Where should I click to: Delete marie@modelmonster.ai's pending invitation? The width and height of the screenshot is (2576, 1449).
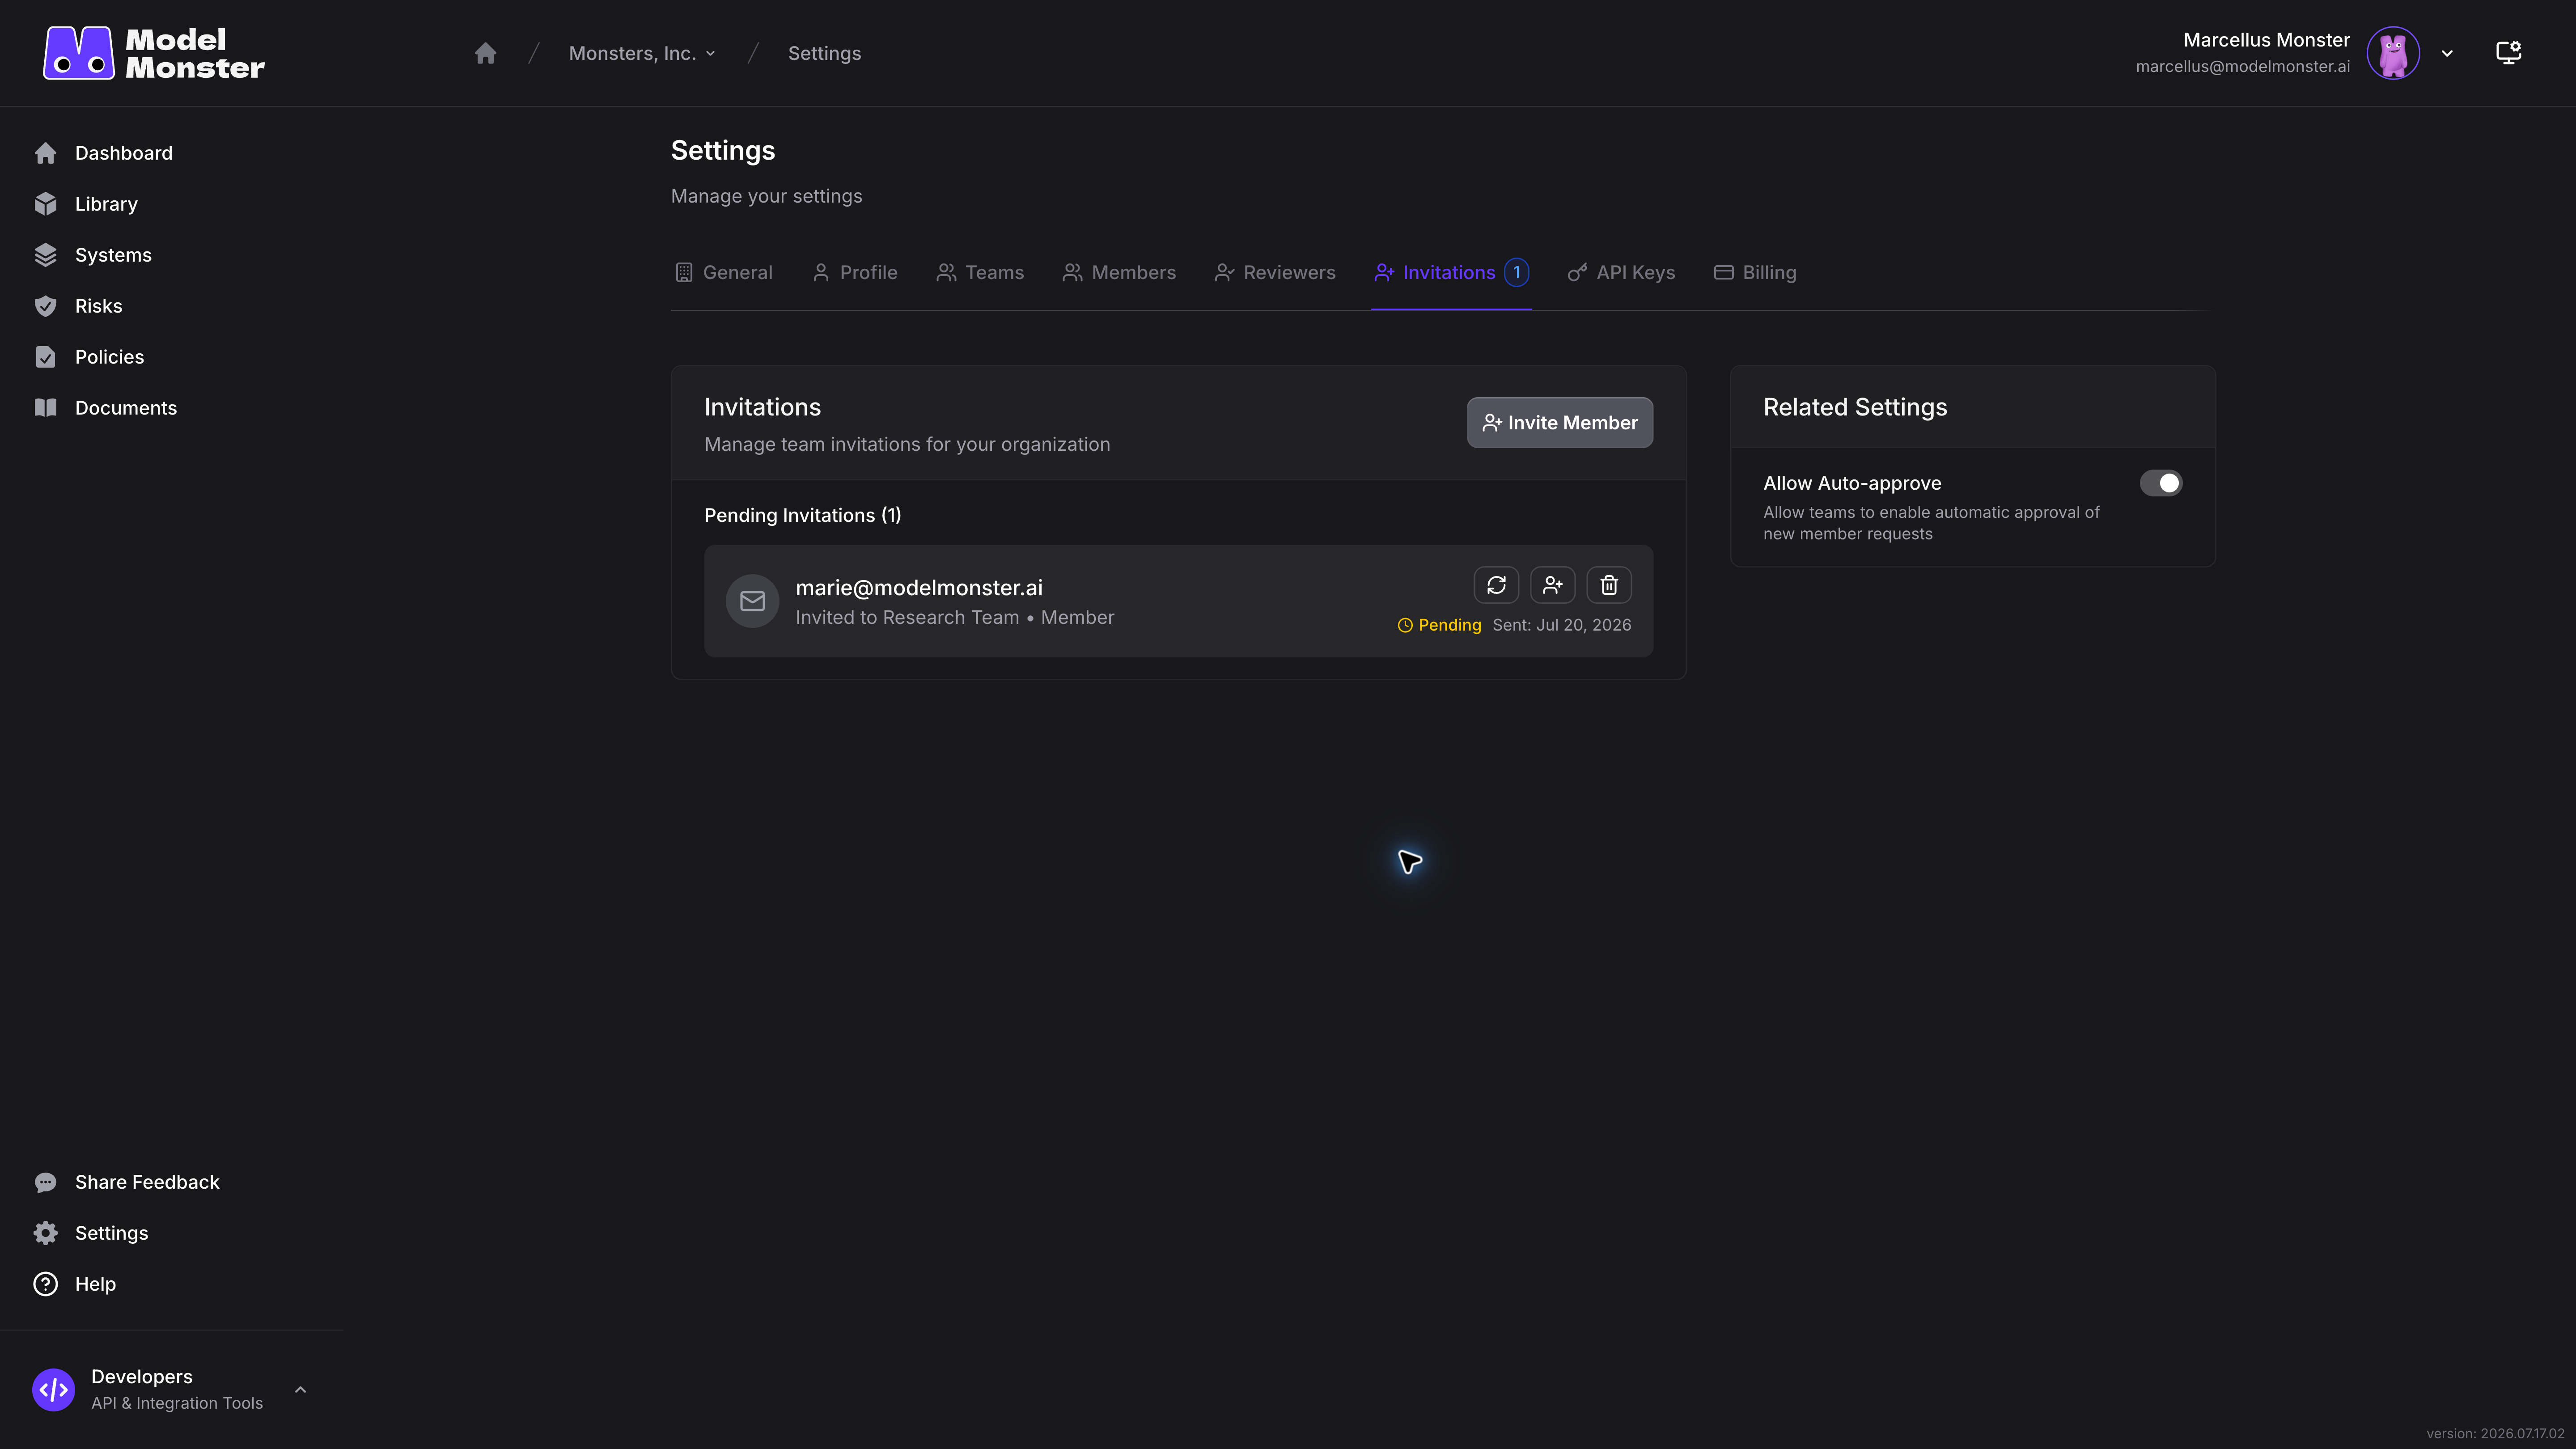click(x=1609, y=585)
